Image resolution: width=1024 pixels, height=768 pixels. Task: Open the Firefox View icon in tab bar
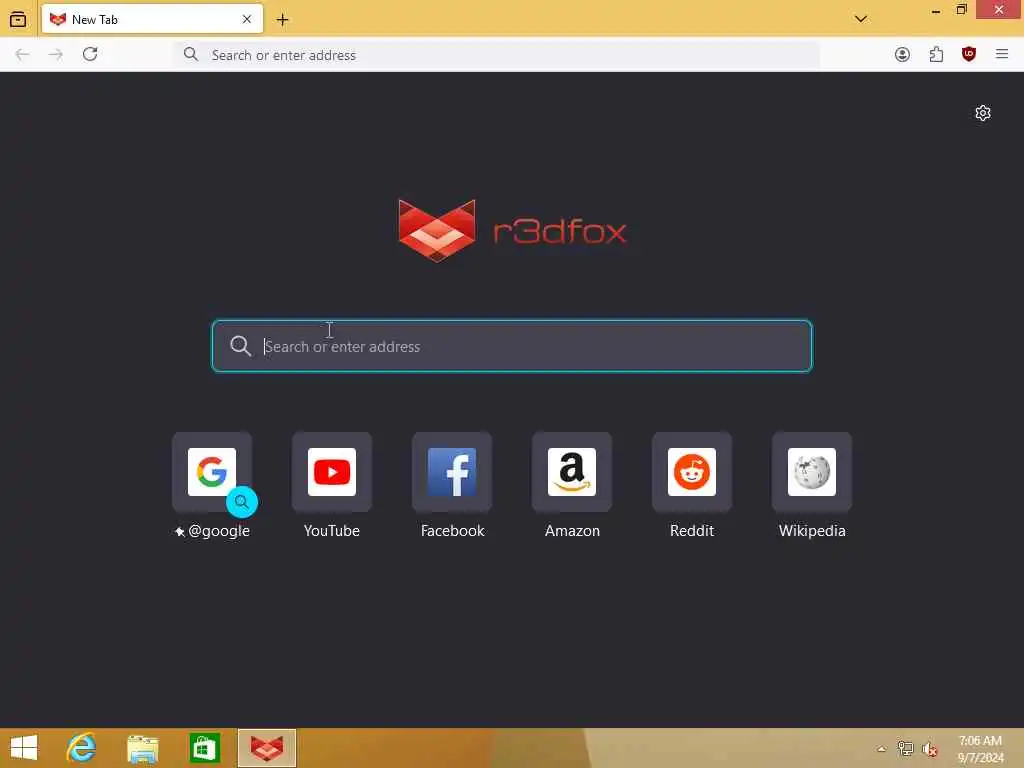pos(18,20)
